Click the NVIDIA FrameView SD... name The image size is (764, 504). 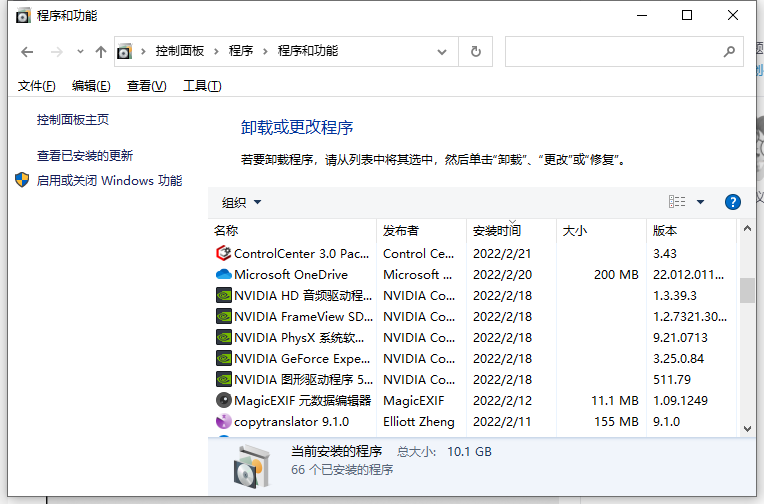tap(304, 316)
